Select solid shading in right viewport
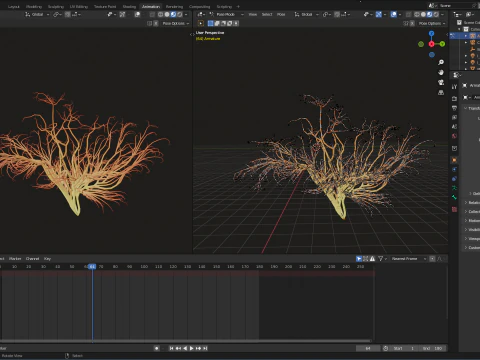Image resolution: width=480 pixels, height=360 pixels. pos(423,14)
